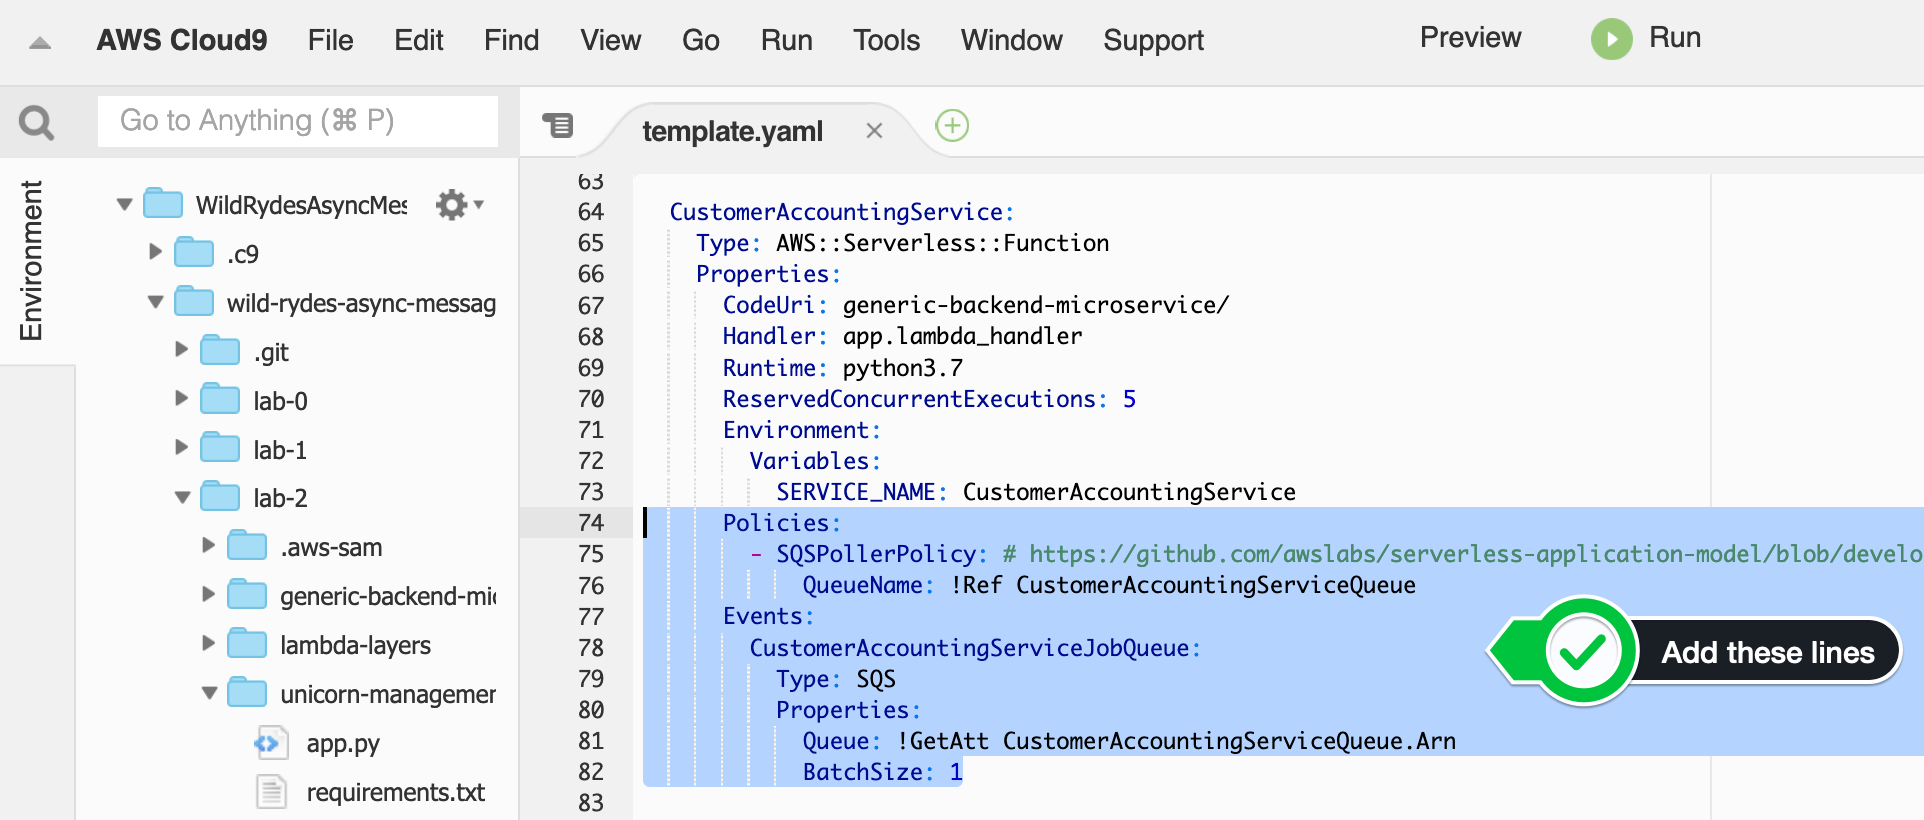1924x820 pixels.
Task: Click the CodeUri: generic-backend-microservice/ line
Action: pos(976,305)
